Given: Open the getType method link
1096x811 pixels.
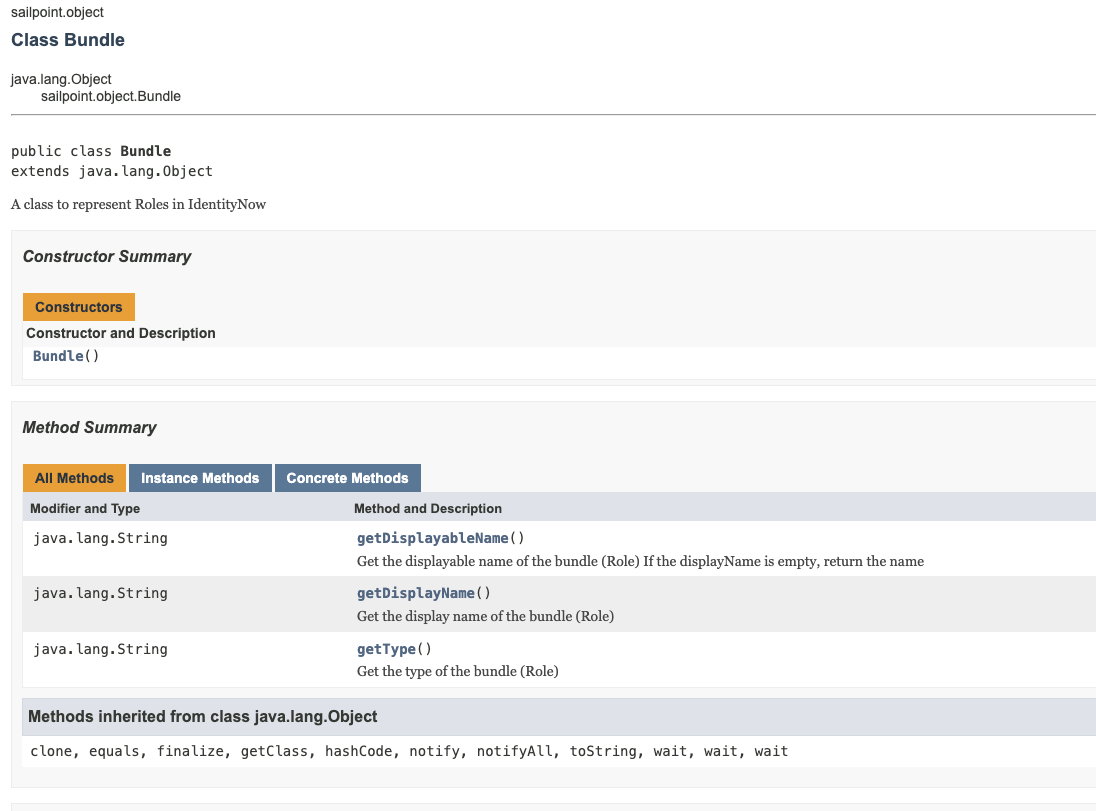Looking at the screenshot, I should [x=387, y=649].
